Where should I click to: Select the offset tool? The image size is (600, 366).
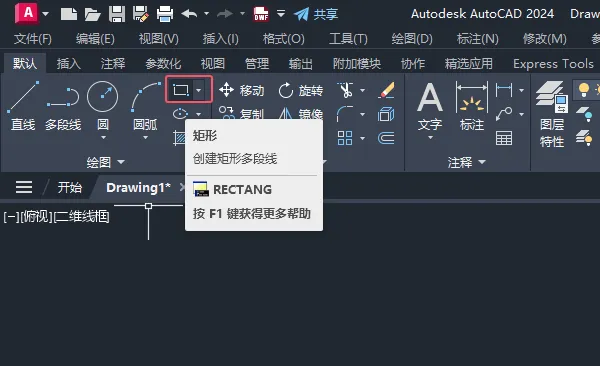tap(386, 138)
